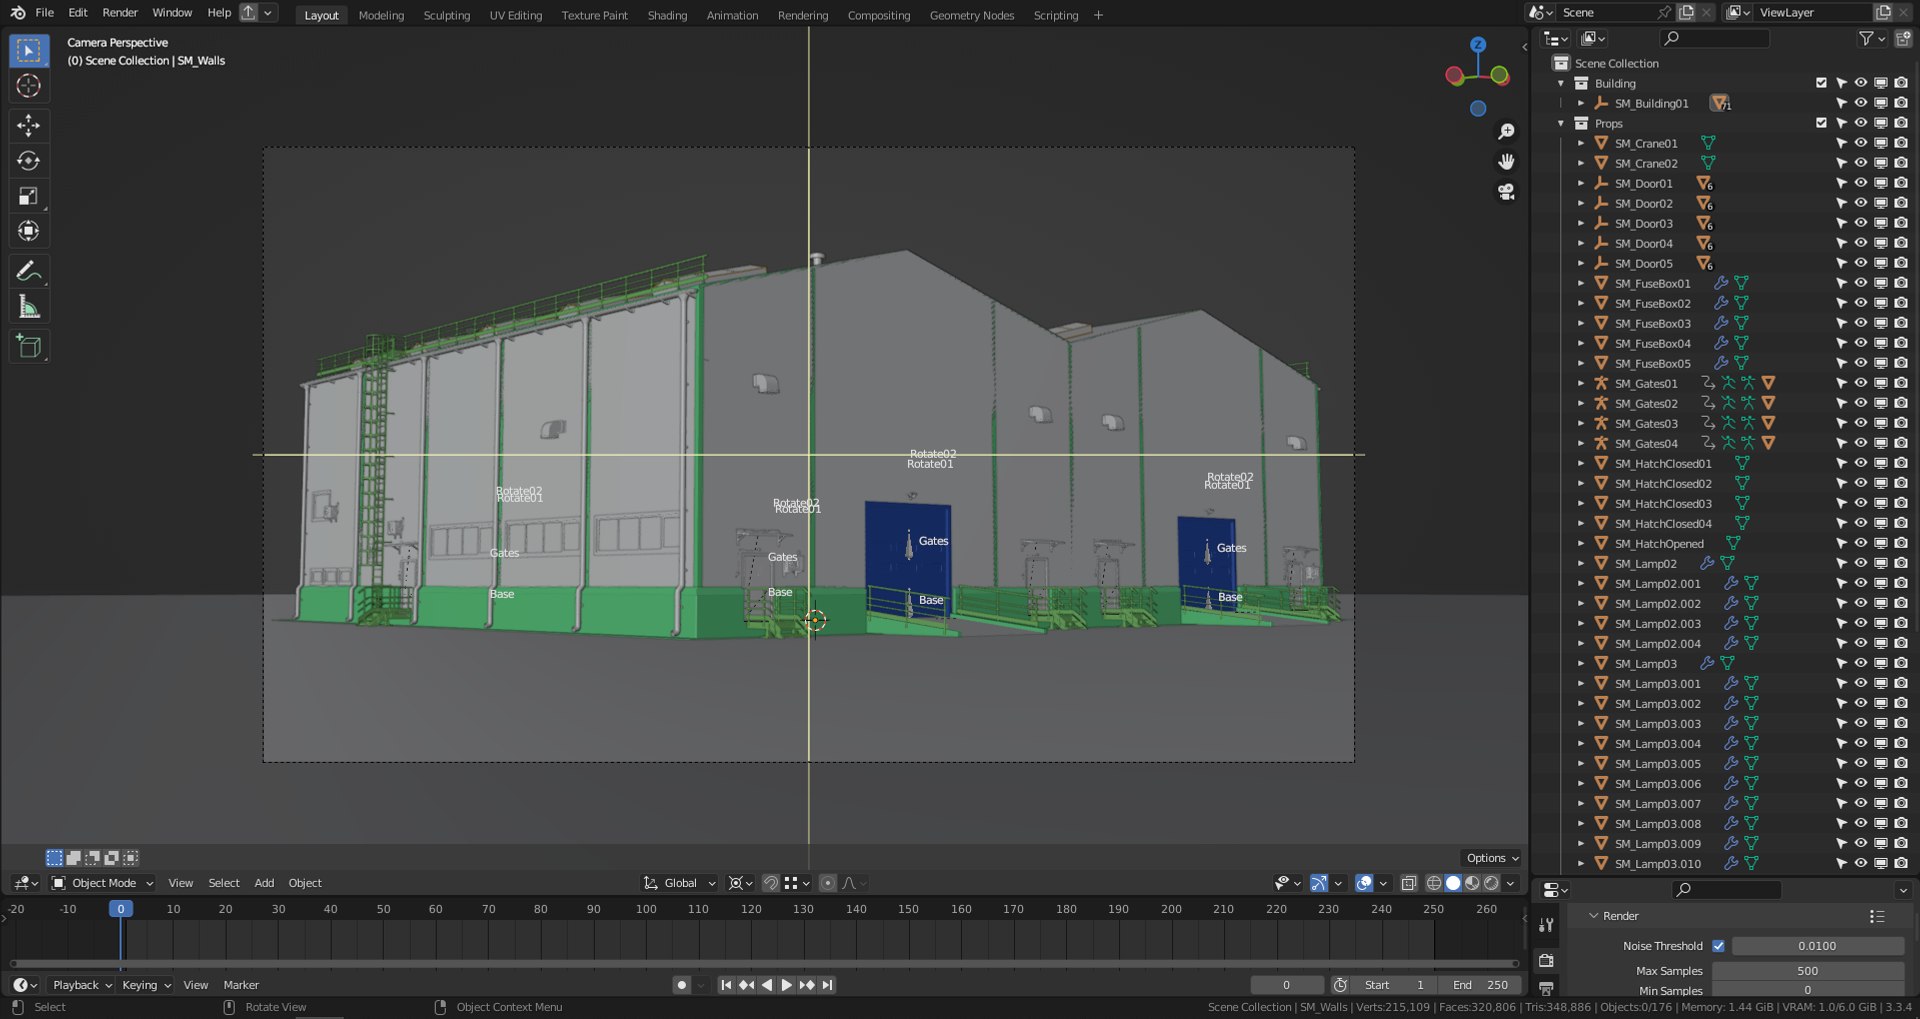
Task: Toggle proportional editing in header
Action: (x=828, y=883)
